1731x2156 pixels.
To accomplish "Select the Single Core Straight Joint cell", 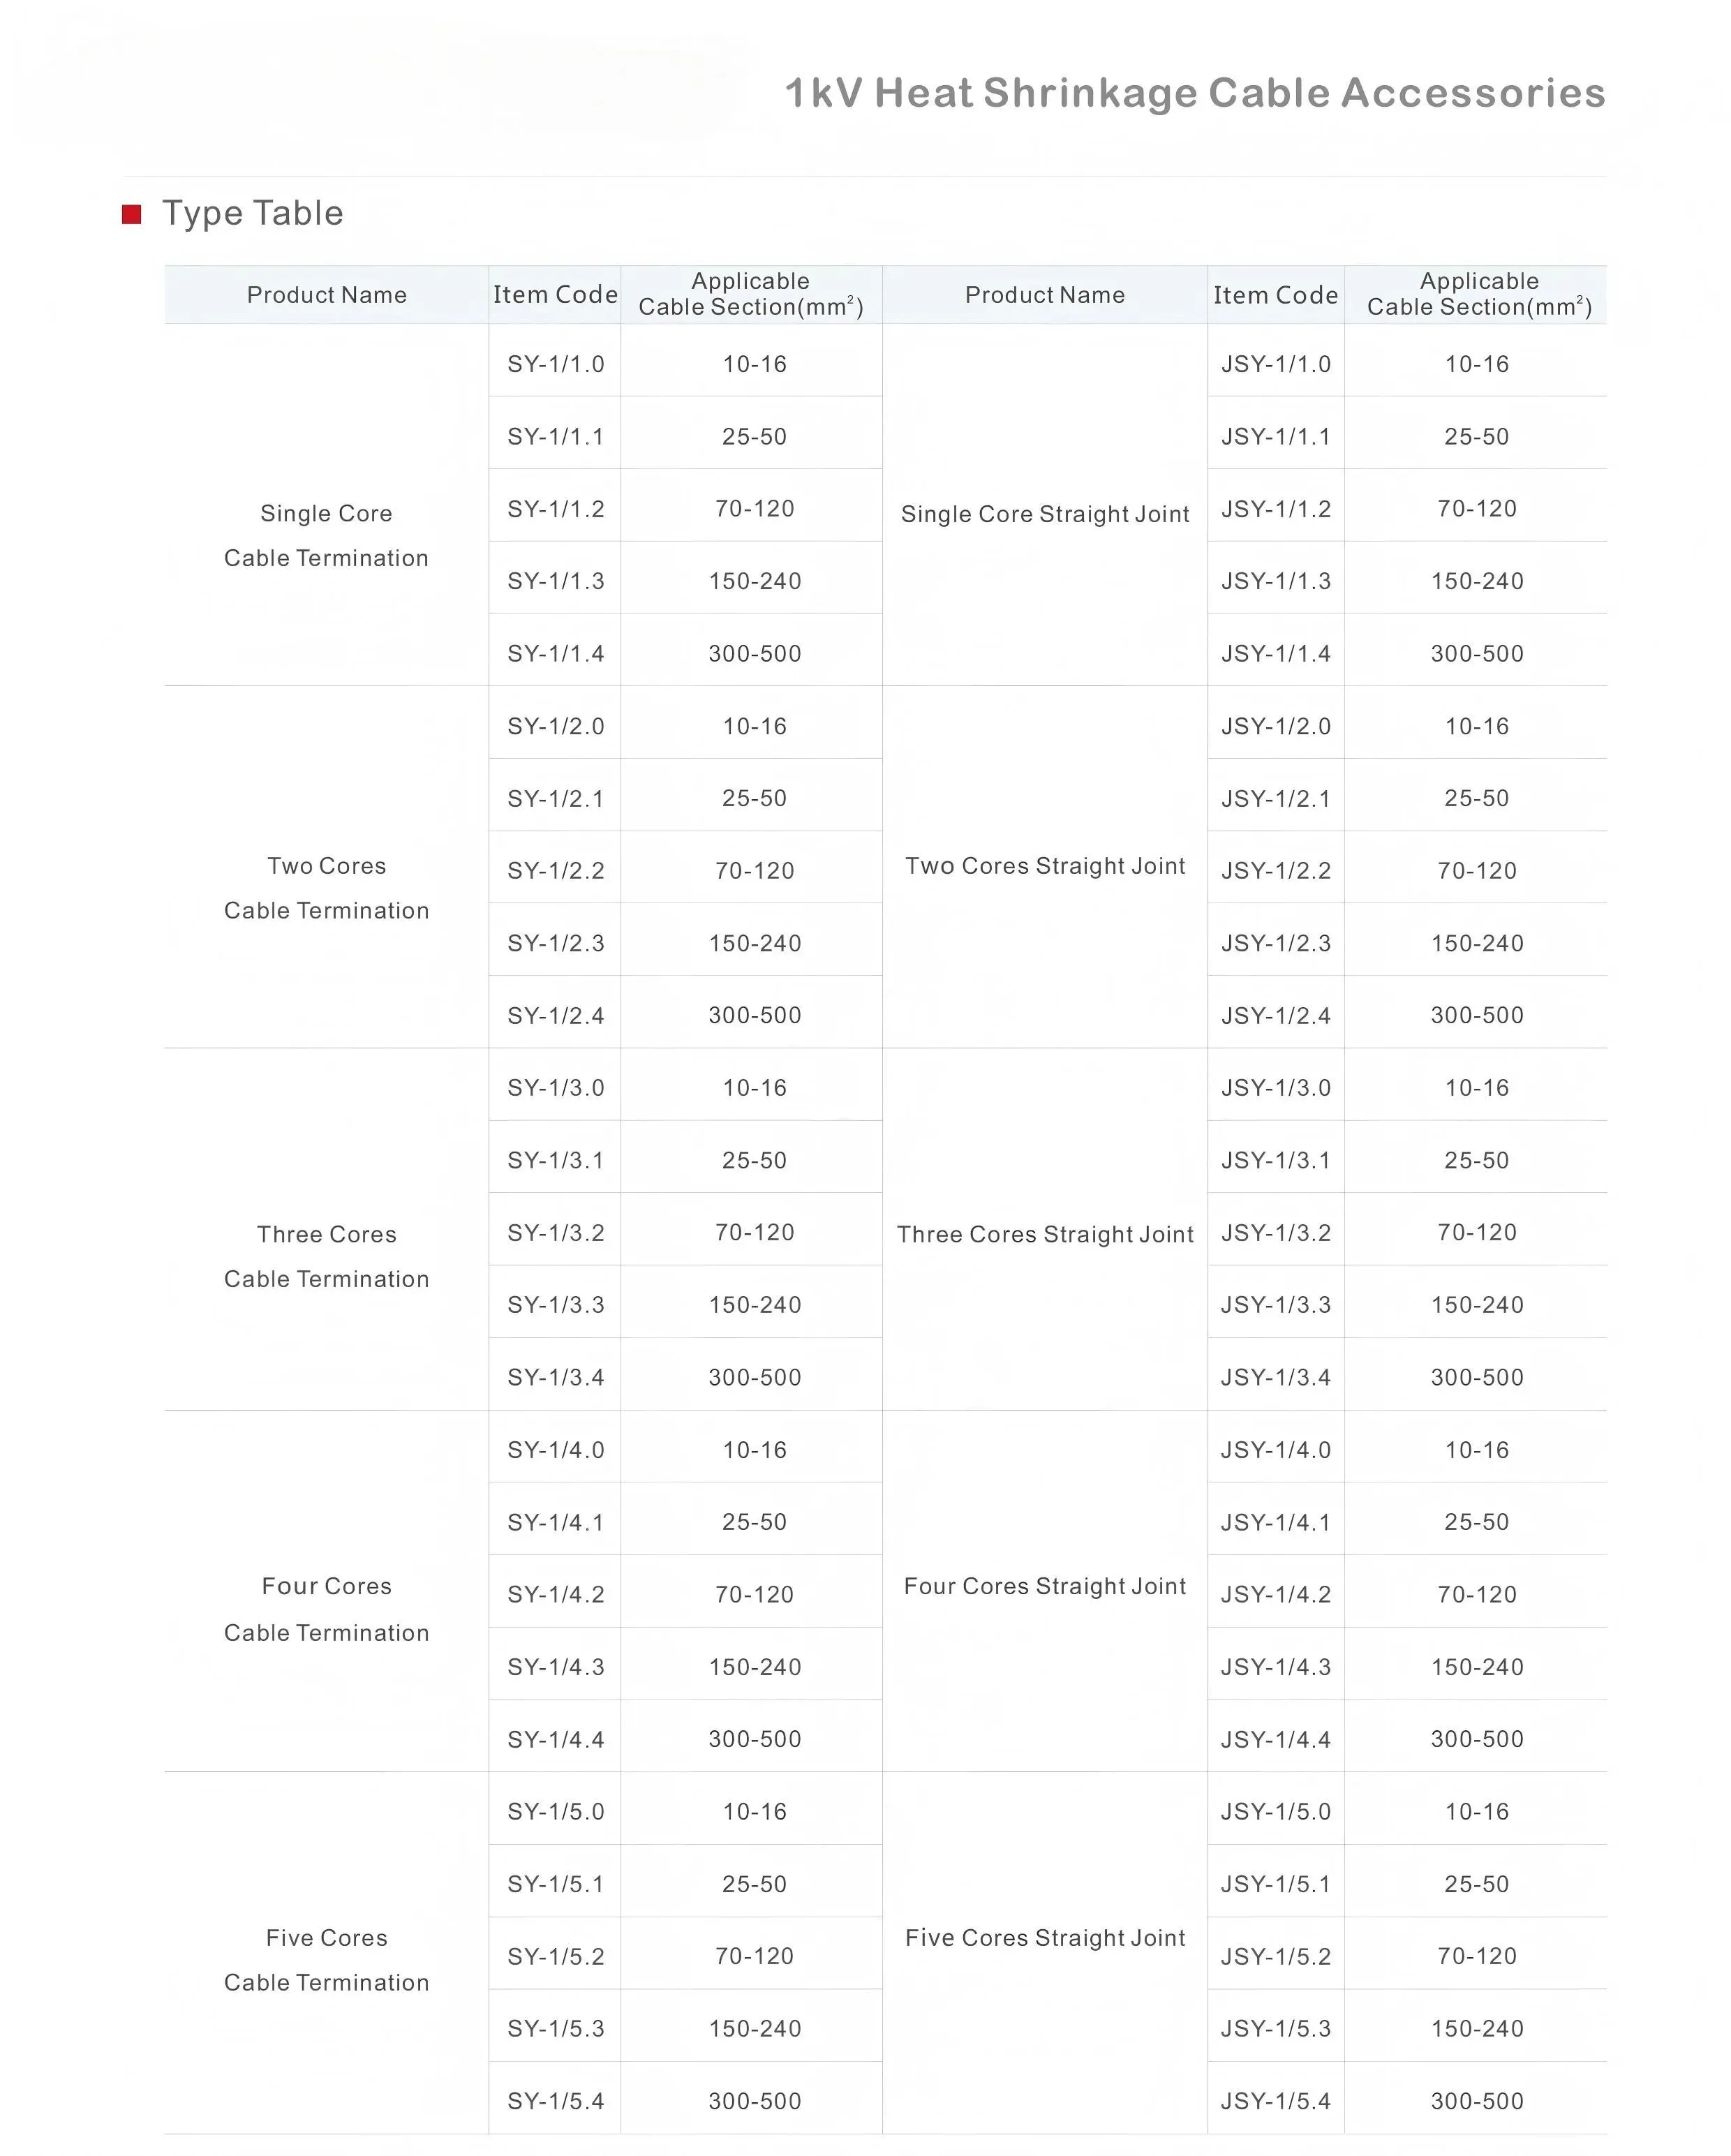I will [1045, 514].
